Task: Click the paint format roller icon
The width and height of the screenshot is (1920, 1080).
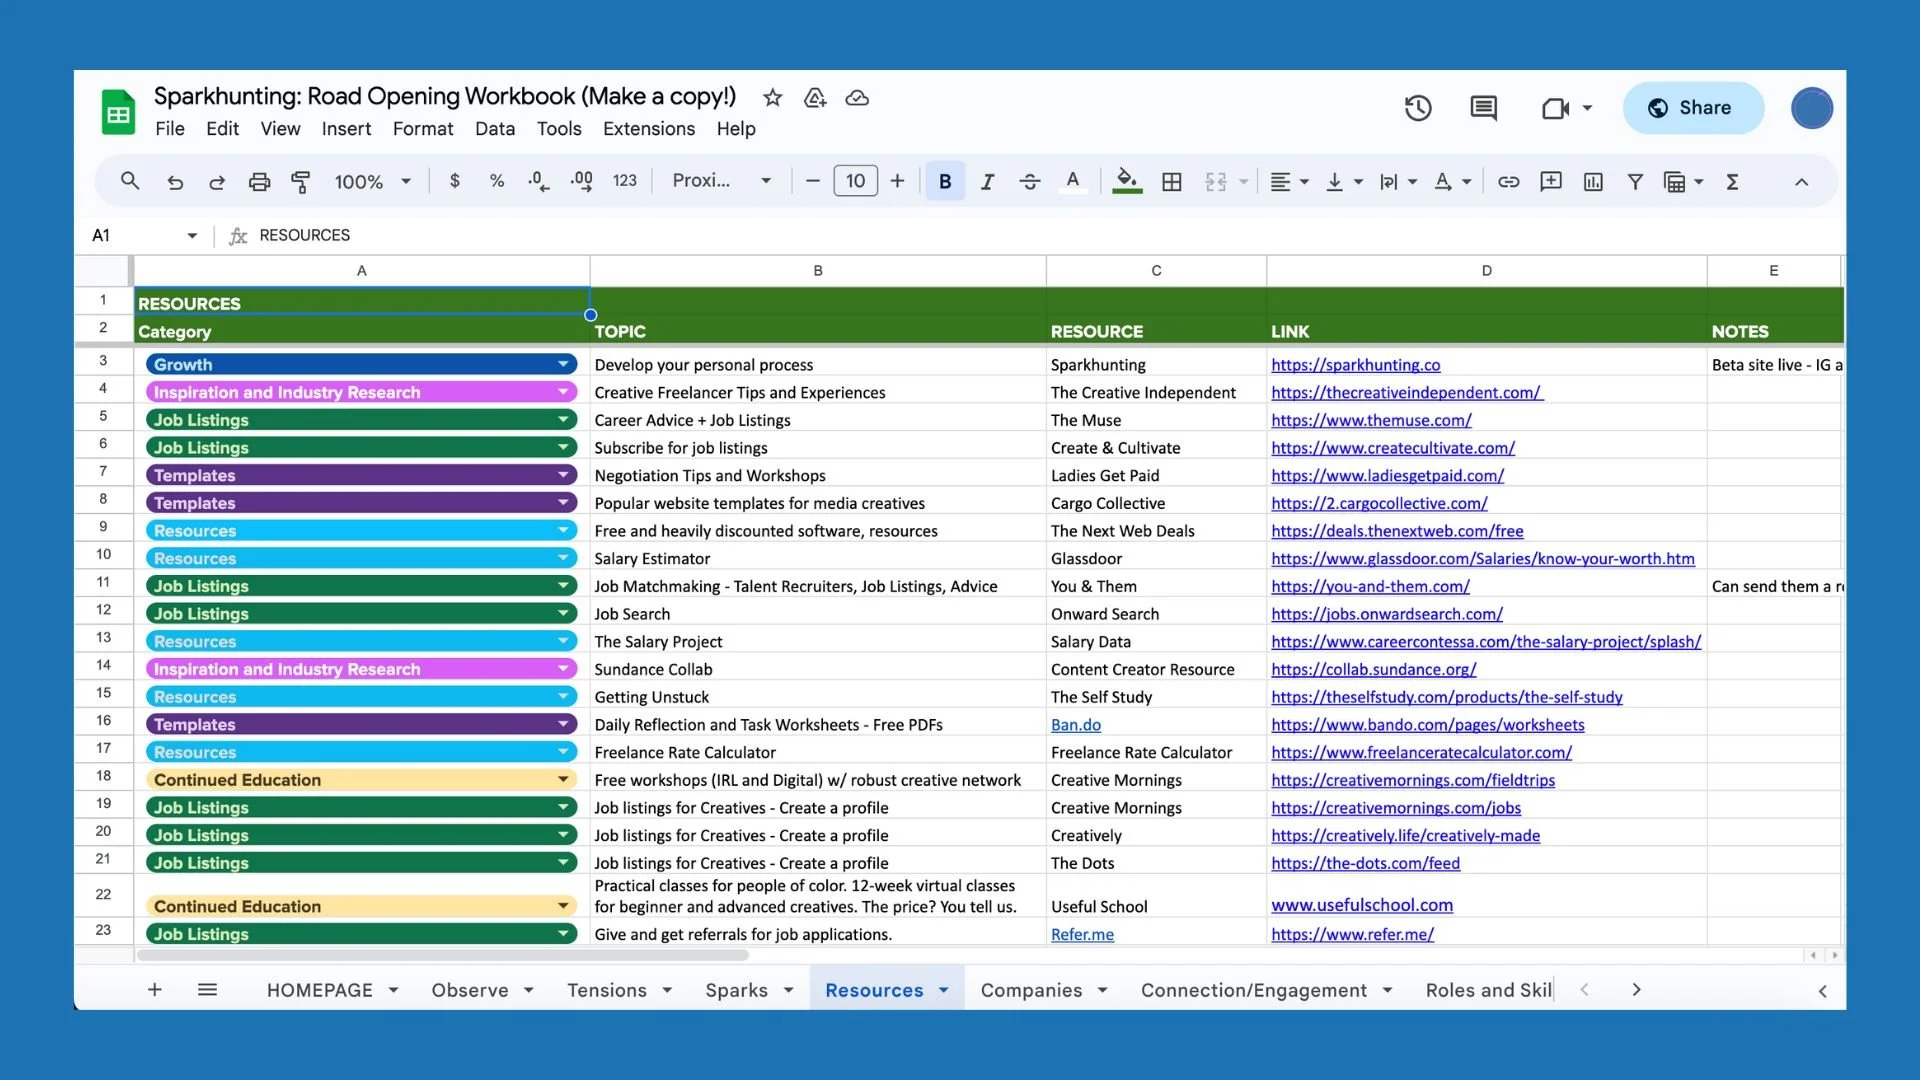Action: pyautogui.click(x=300, y=181)
